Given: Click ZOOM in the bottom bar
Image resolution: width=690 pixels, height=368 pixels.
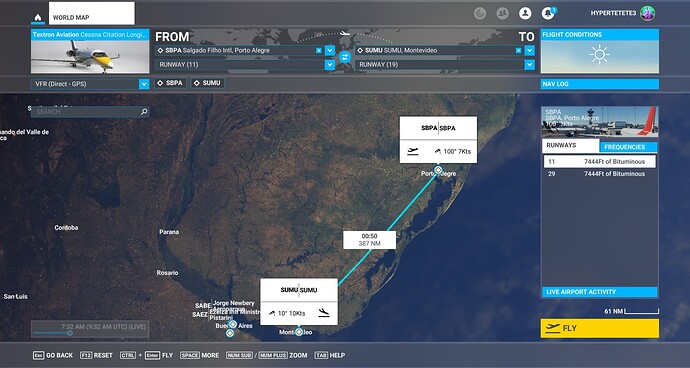Looking at the screenshot, I should pyautogui.click(x=267, y=355).
